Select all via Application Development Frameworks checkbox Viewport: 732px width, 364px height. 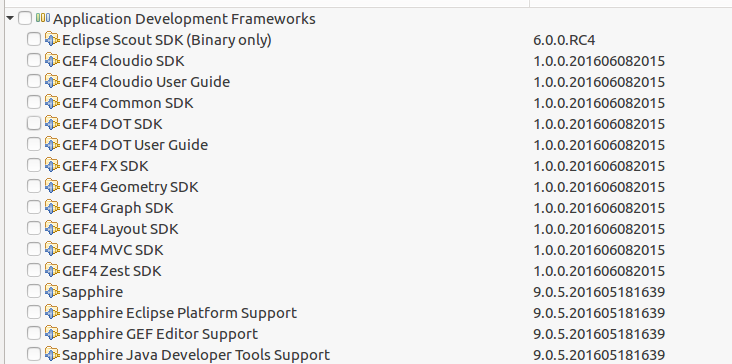click(x=25, y=19)
